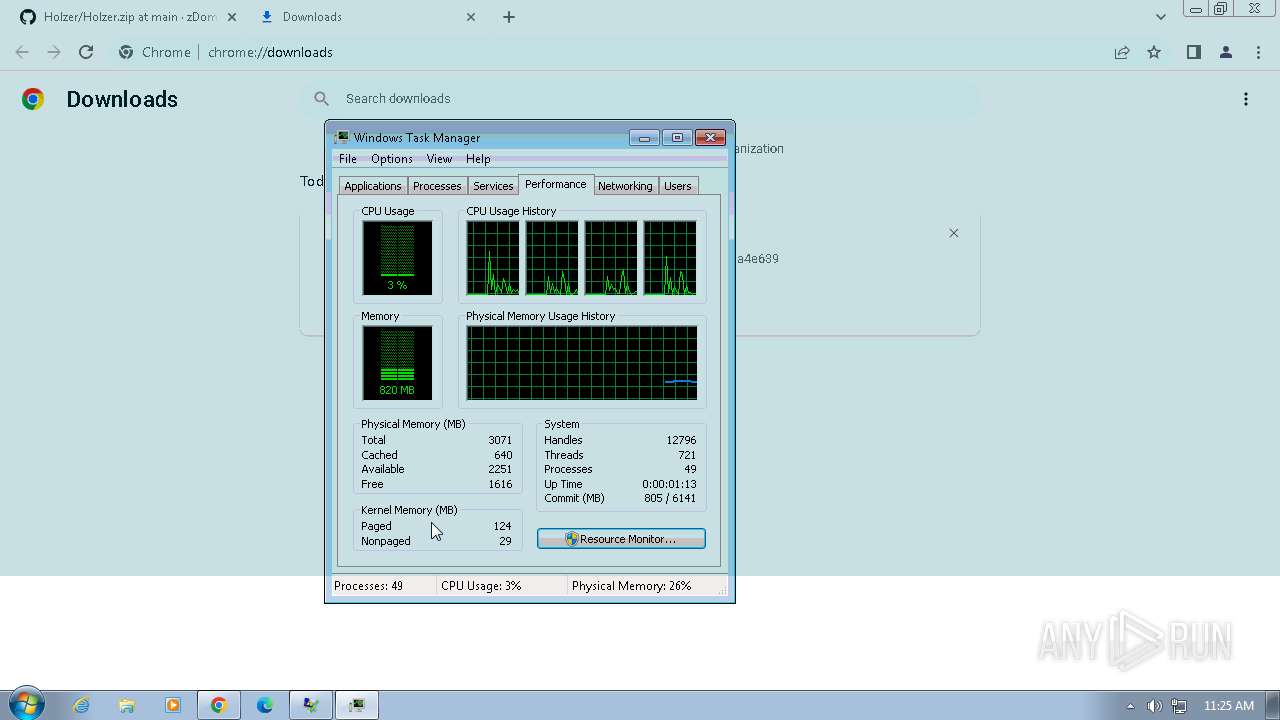The width and height of the screenshot is (1280, 720).
Task: Open the Chrome tab search dropdown
Action: point(1160,16)
